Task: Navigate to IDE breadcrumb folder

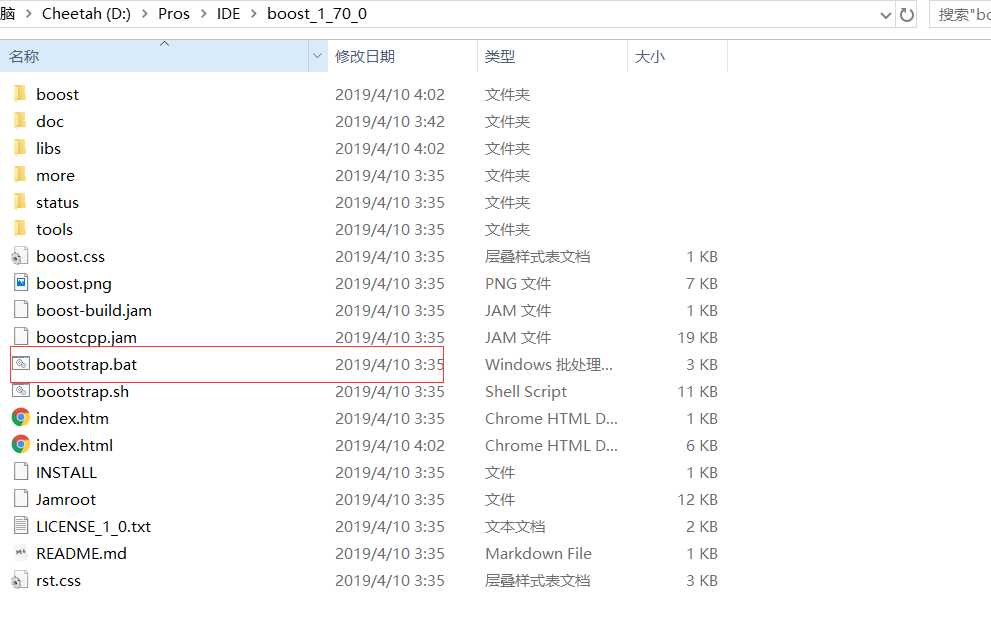Action: (228, 14)
